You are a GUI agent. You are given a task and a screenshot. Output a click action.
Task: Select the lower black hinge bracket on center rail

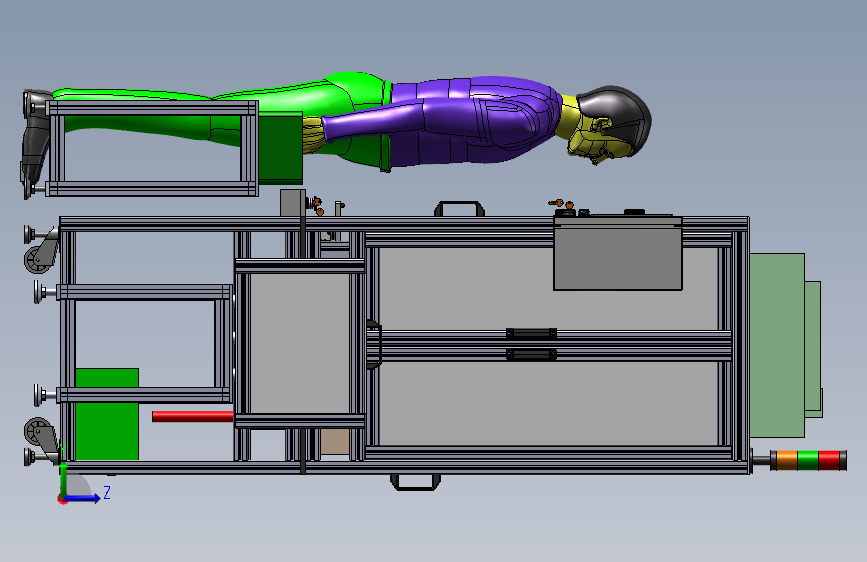click(x=531, y=355)
